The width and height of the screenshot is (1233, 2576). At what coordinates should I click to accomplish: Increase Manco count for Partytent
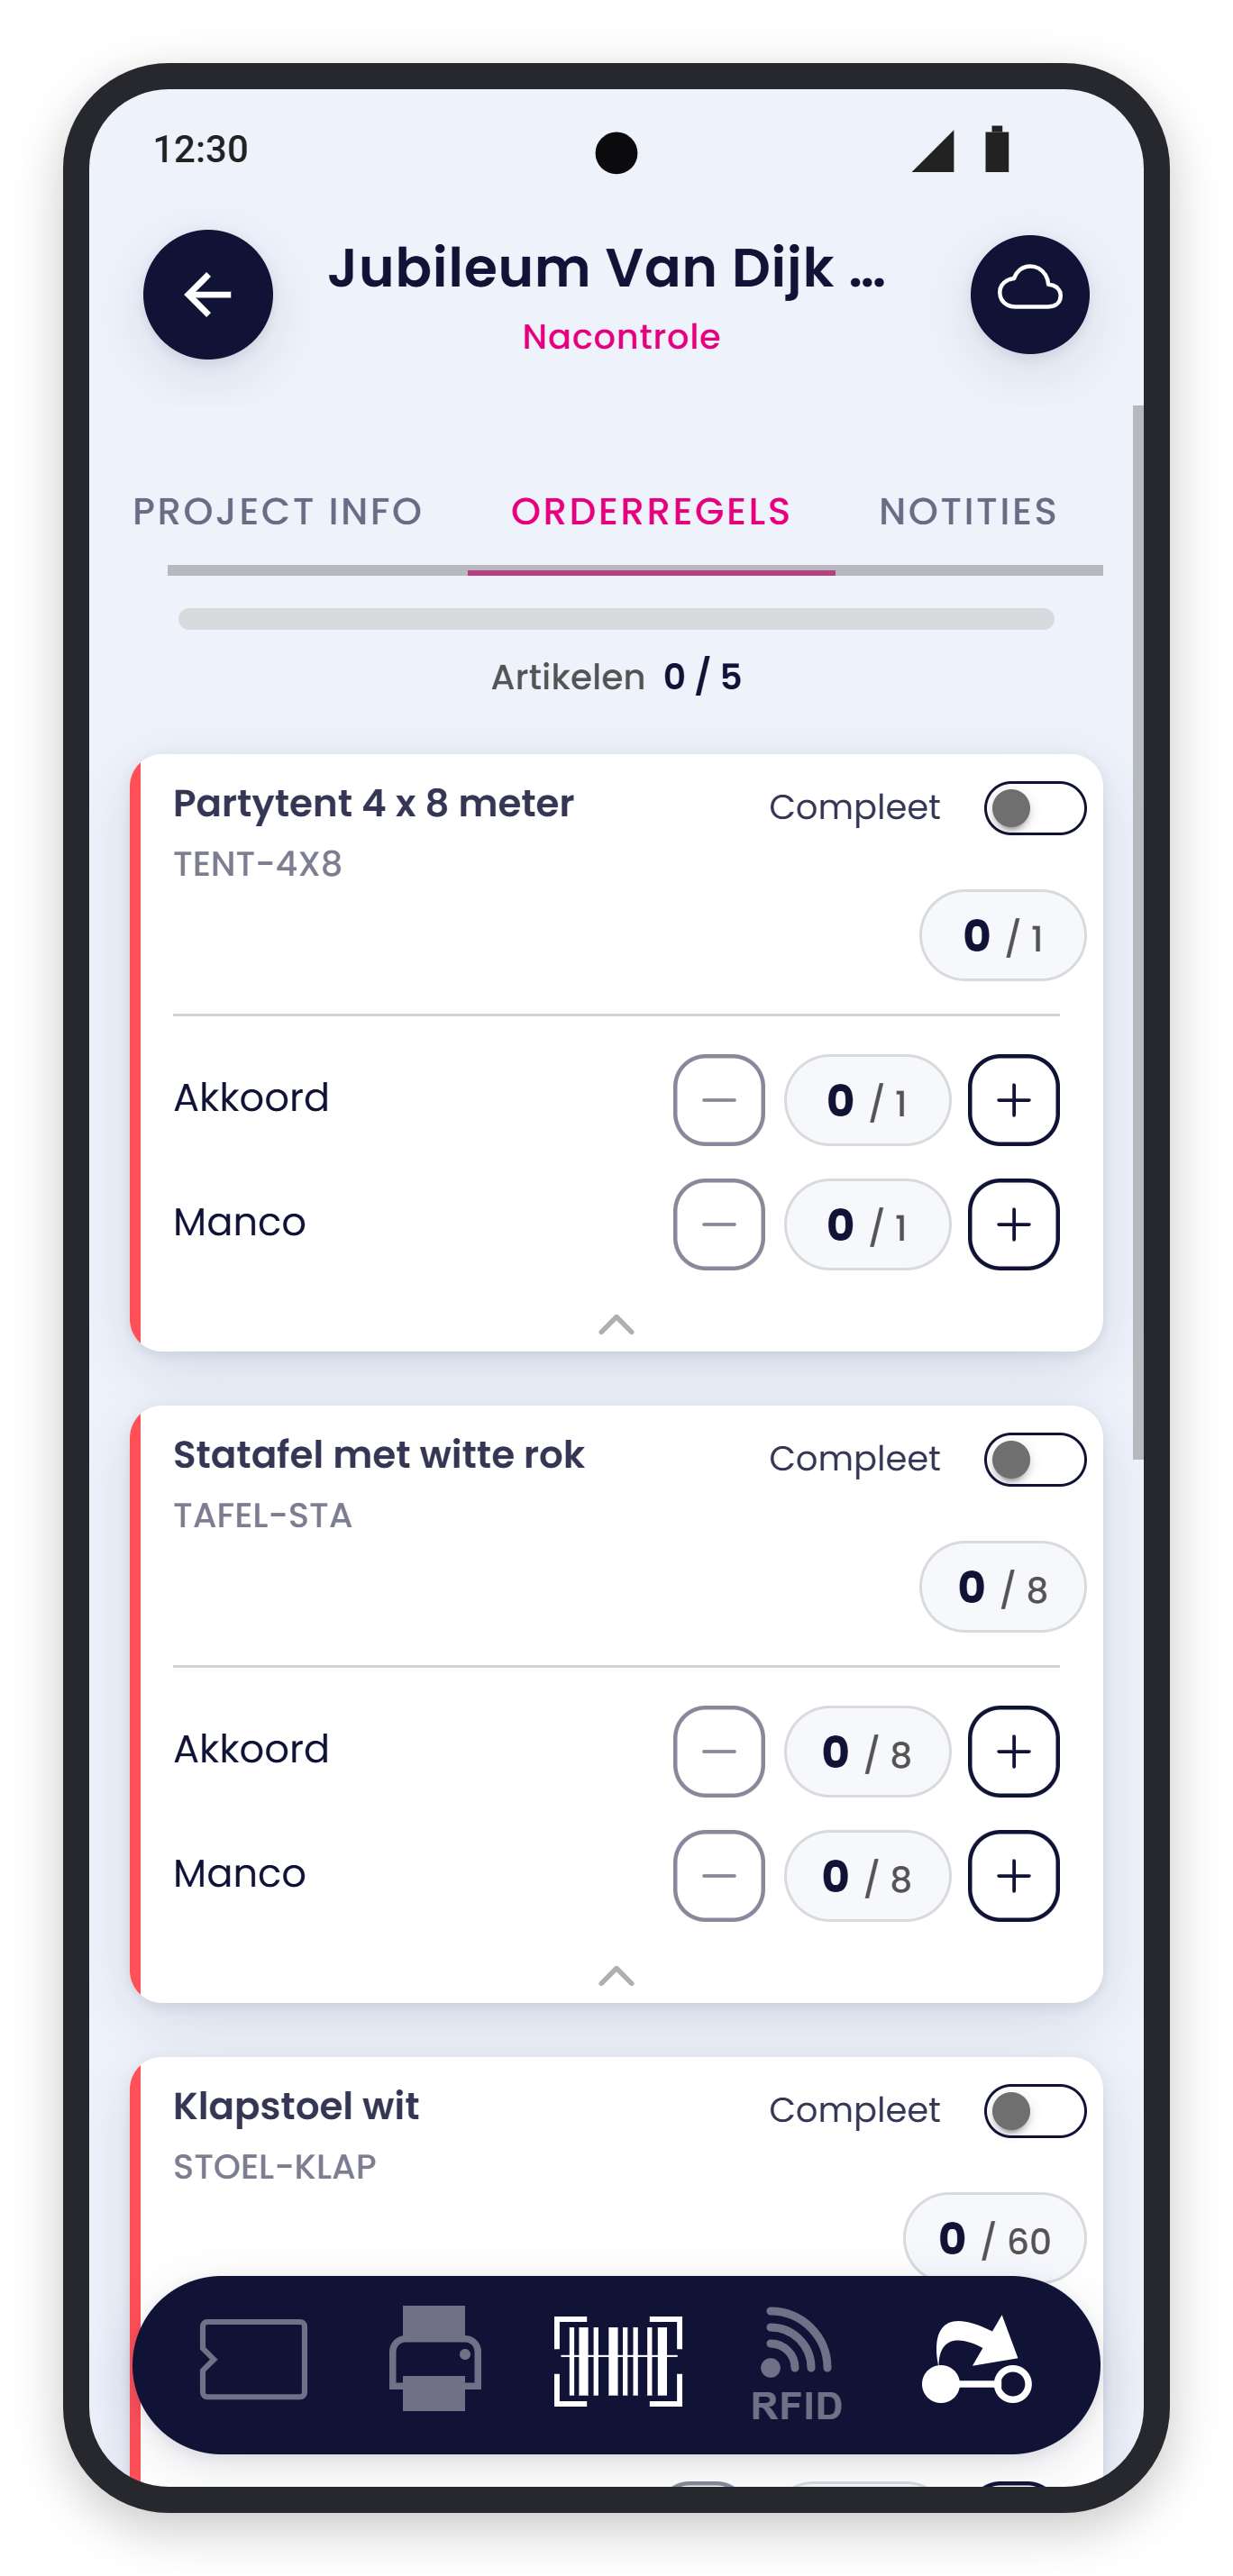(x=1013, y=1225)
